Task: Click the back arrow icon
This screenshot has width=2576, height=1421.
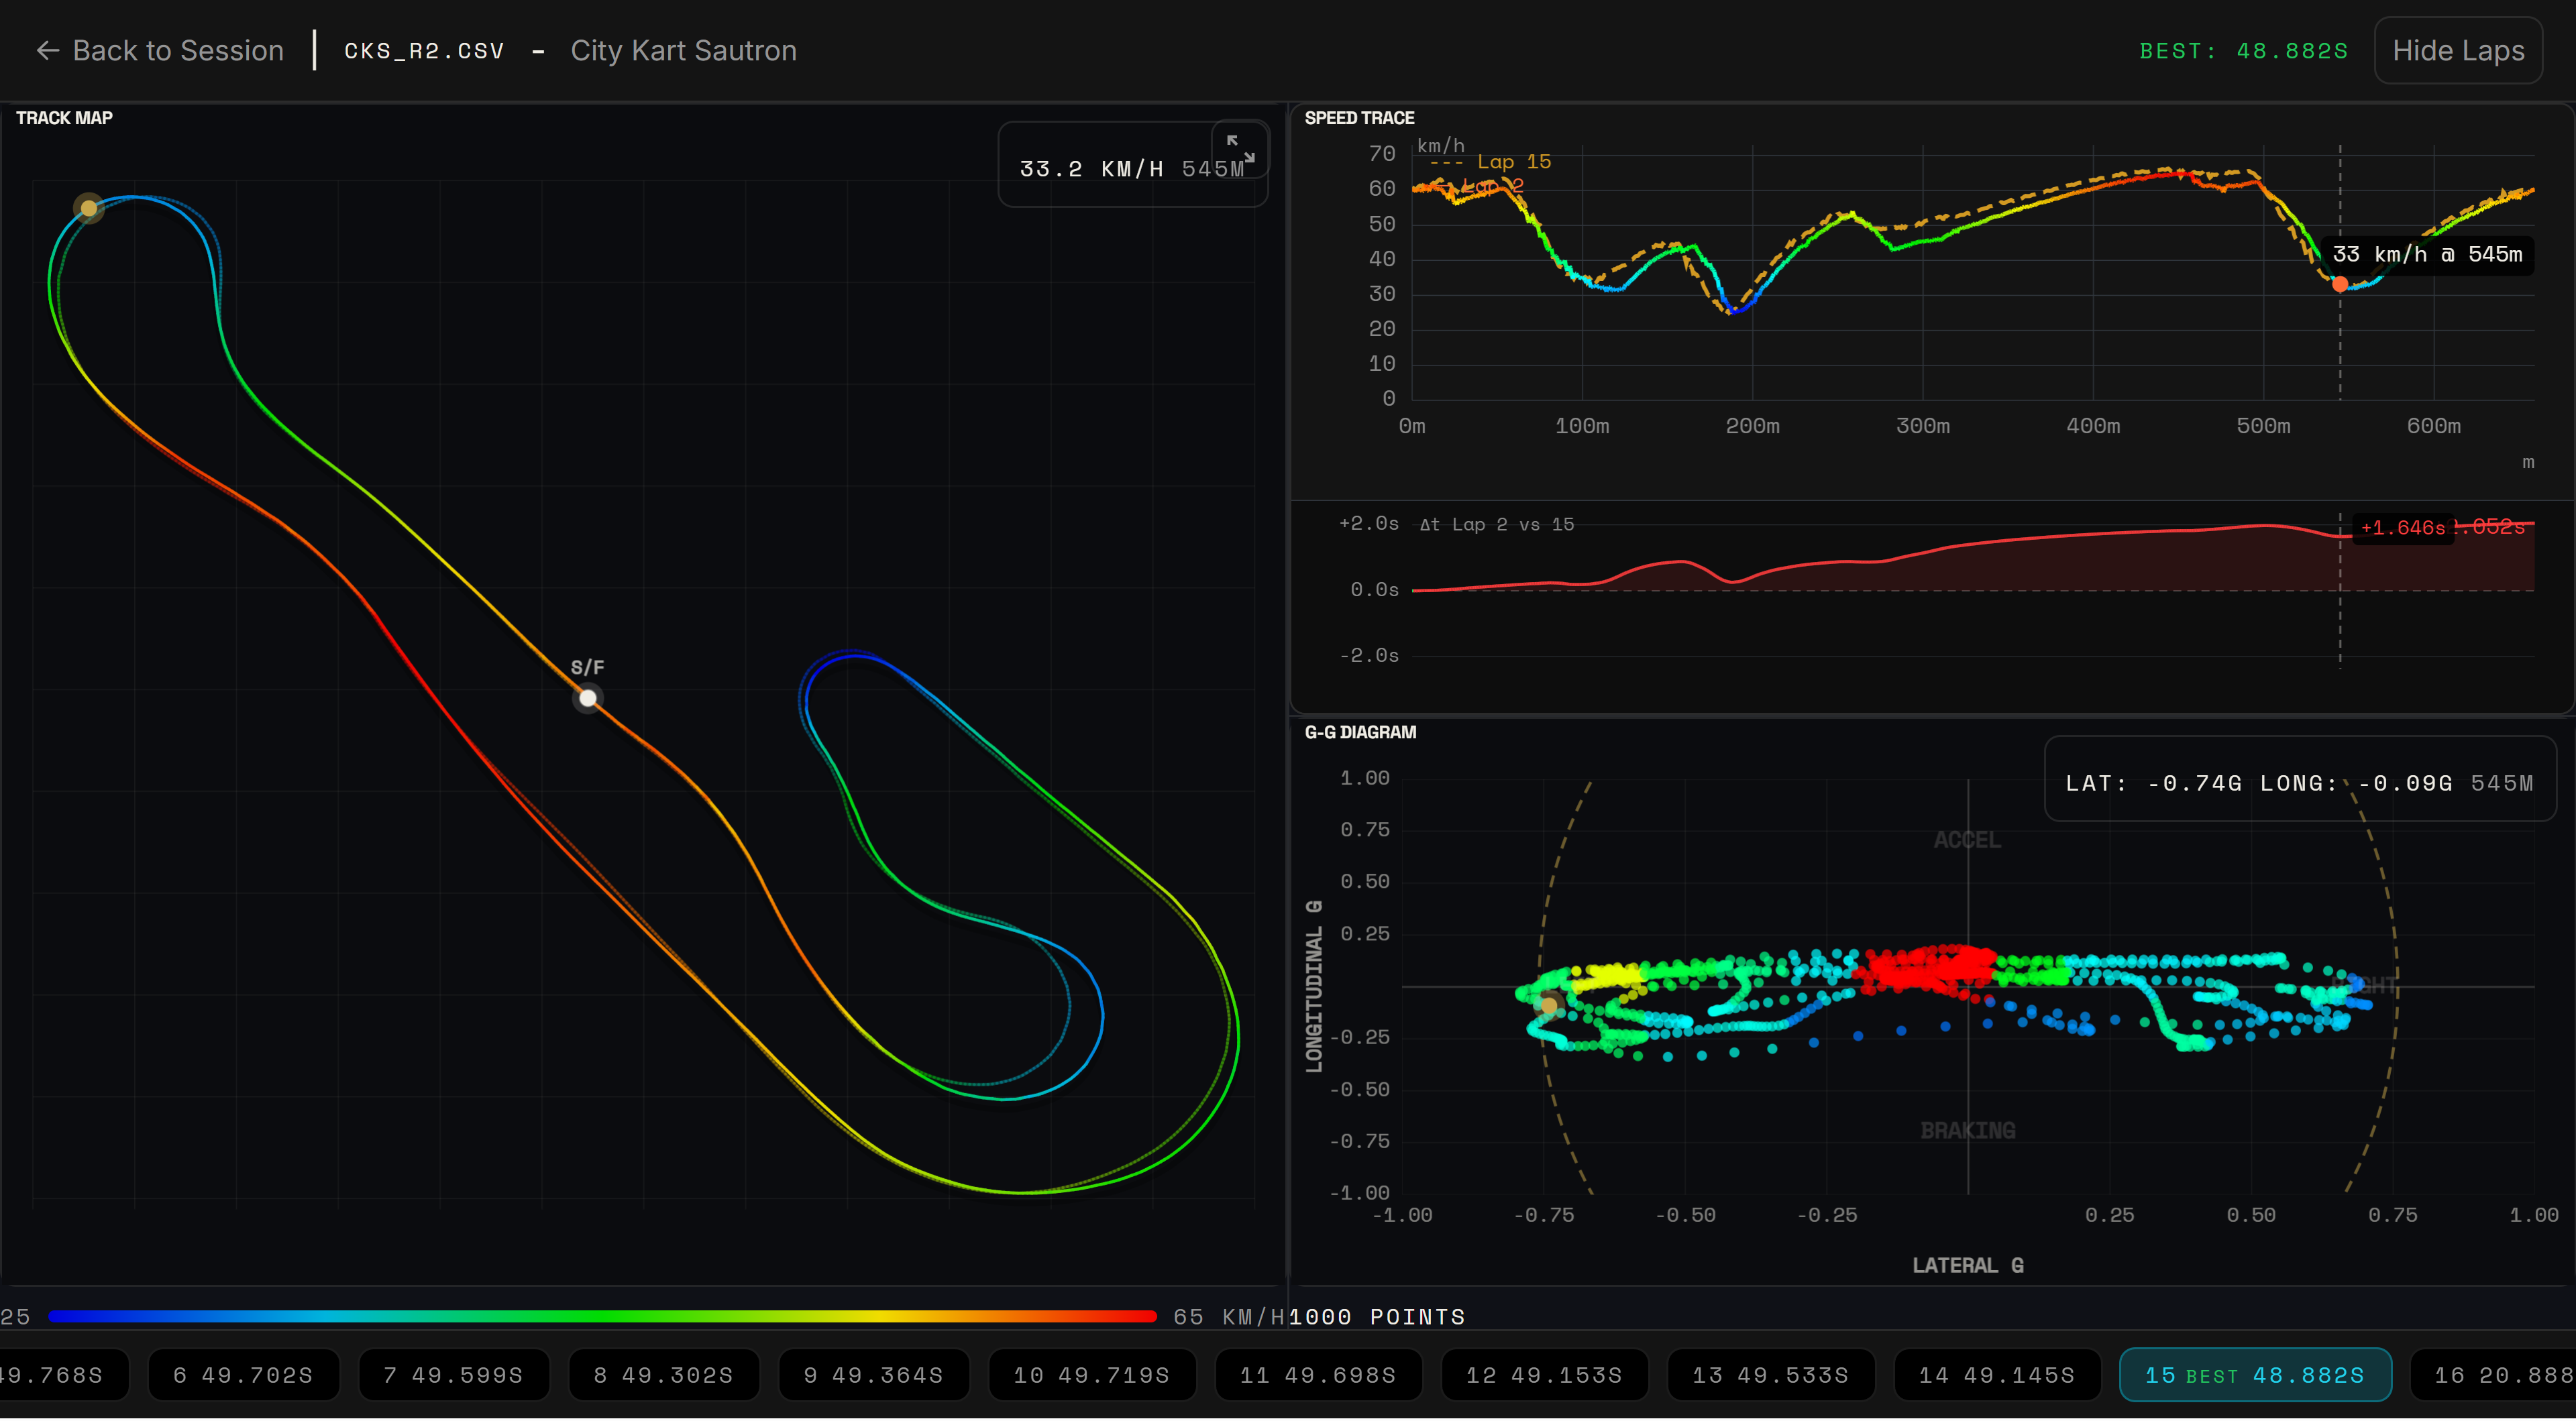Action: 47,51
